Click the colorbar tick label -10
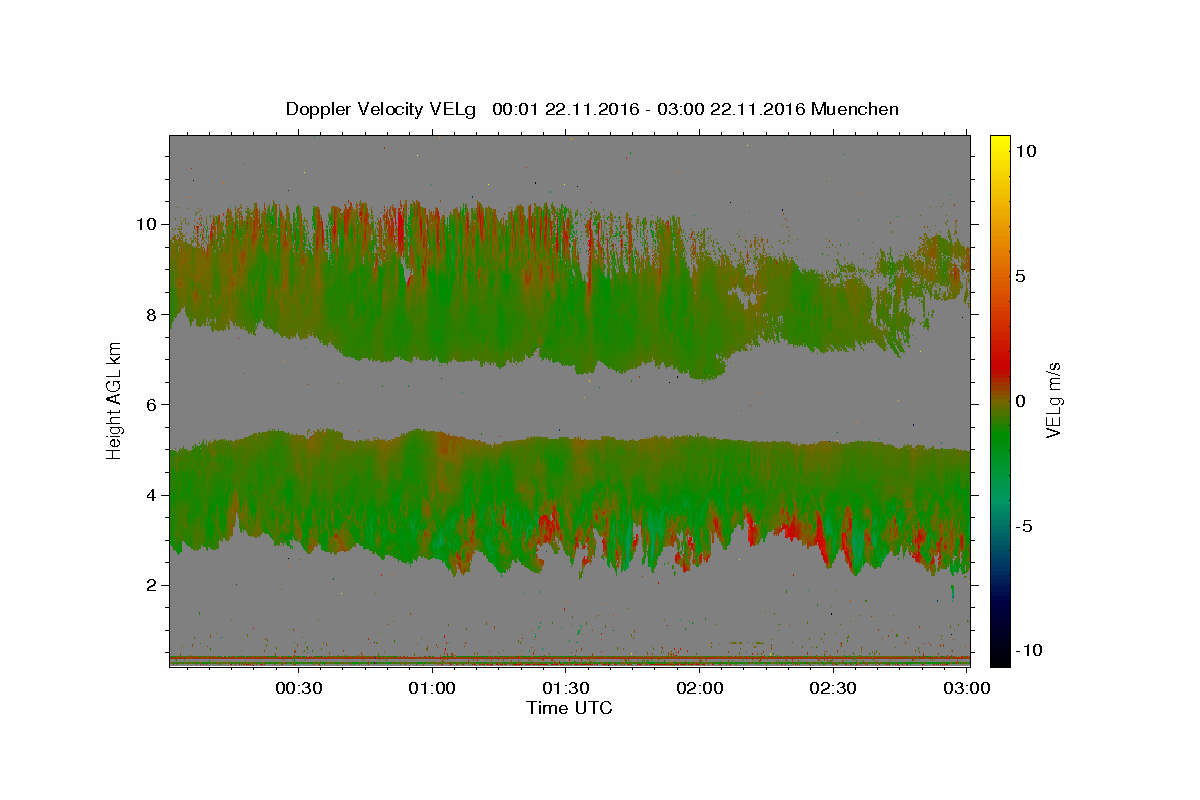Screen dimensions: 1200x800 click(x=1027, y=650)
